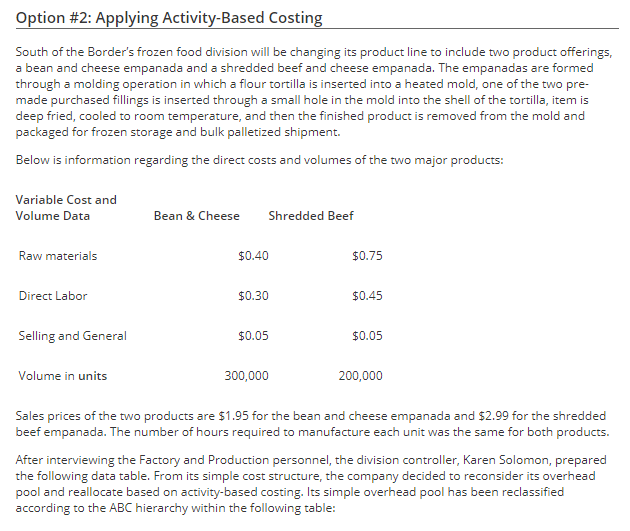The image size is (630, 531).
Task: Click the sentence starting Below is information
Action: 260,160
